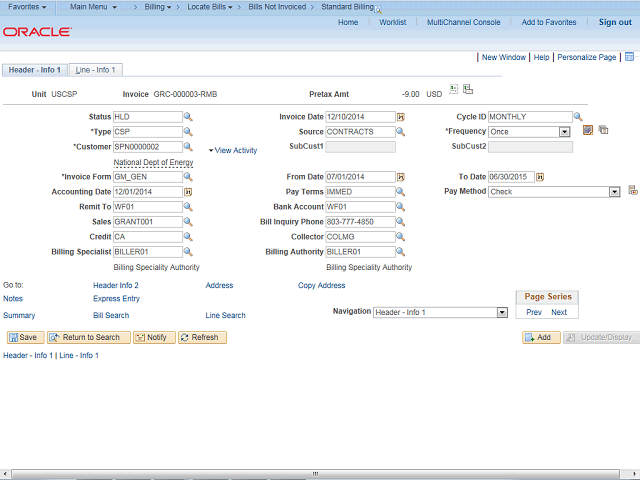Click the Return to Search button
640x480 pixels.
(x=86, y=338)
